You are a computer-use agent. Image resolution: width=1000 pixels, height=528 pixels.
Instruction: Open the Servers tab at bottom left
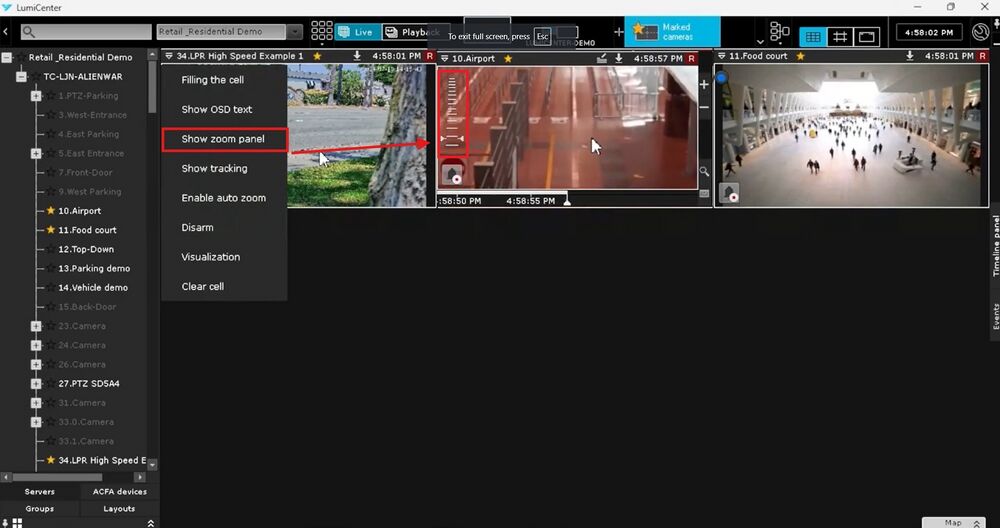[40, 492]
